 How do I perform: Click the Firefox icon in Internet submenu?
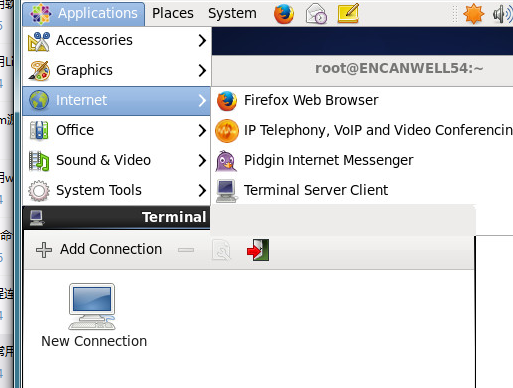[227, 101]
